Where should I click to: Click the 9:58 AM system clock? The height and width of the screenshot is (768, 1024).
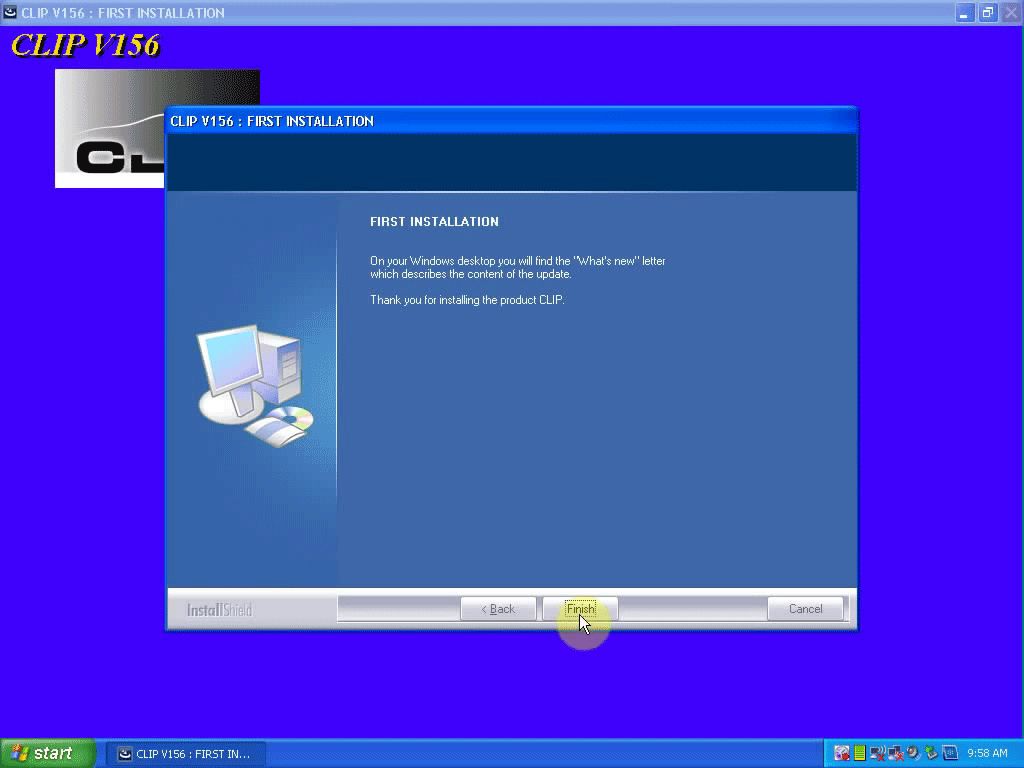[x=987, y=754]
